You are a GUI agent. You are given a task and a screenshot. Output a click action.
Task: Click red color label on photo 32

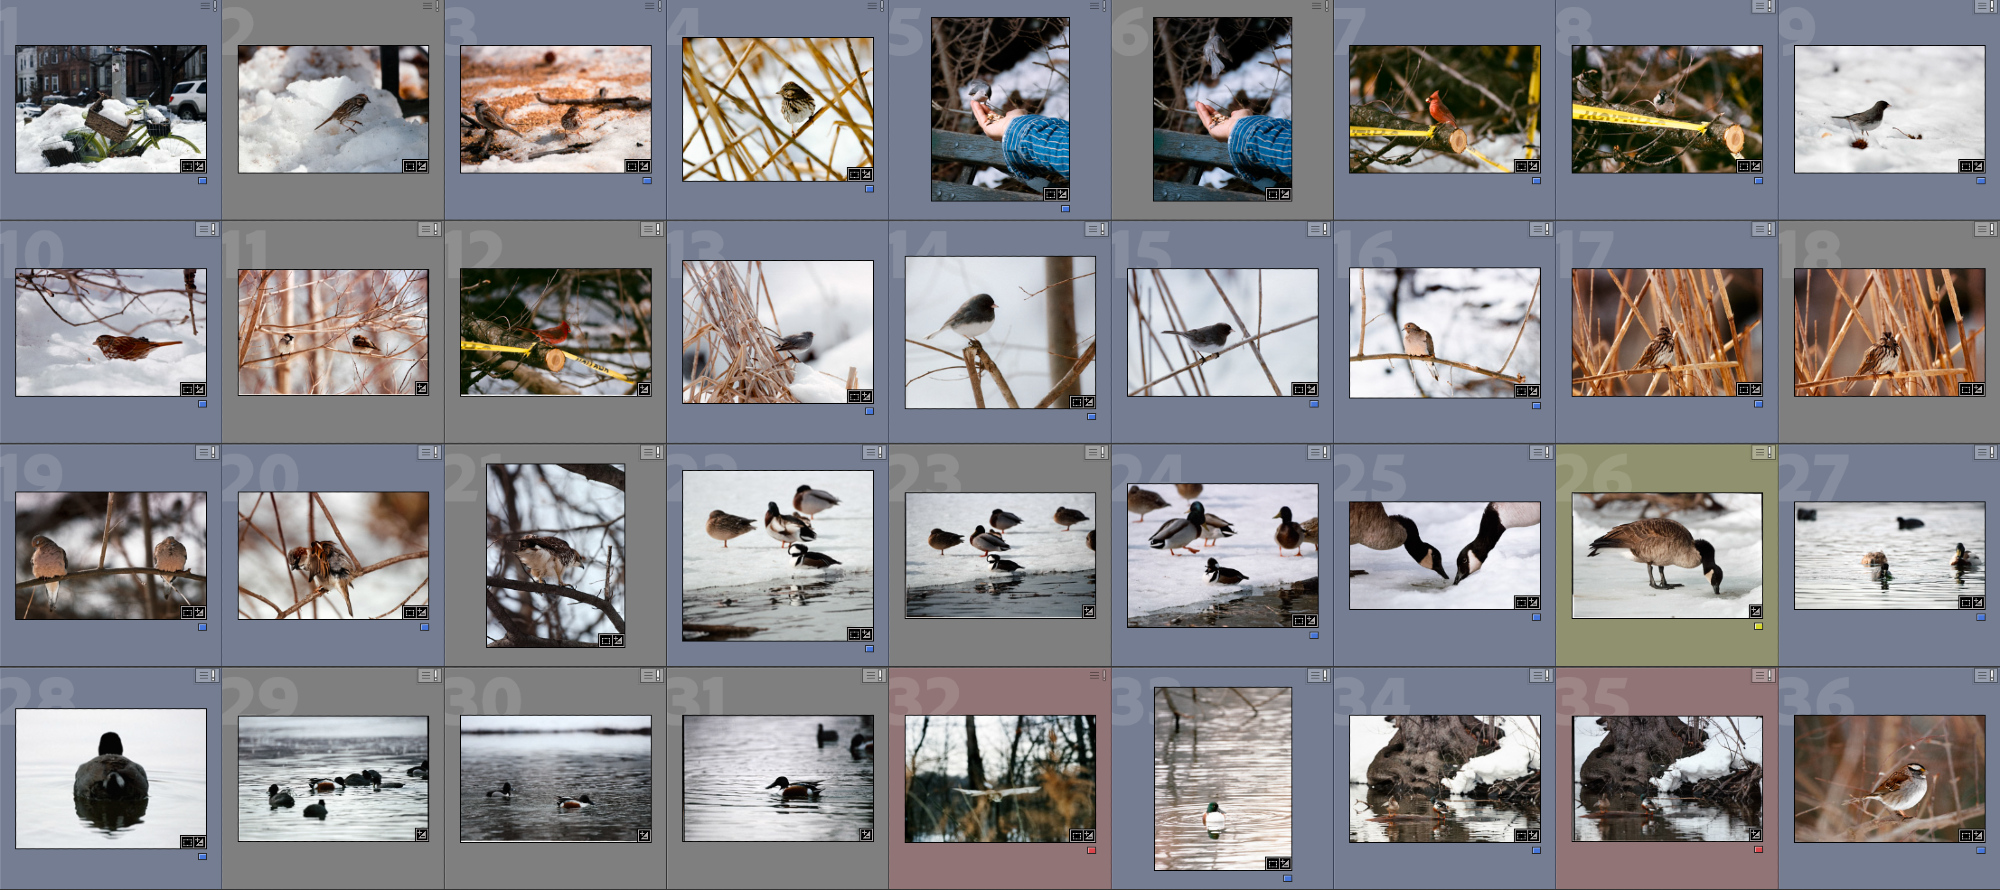click(x=1091, y=850)
